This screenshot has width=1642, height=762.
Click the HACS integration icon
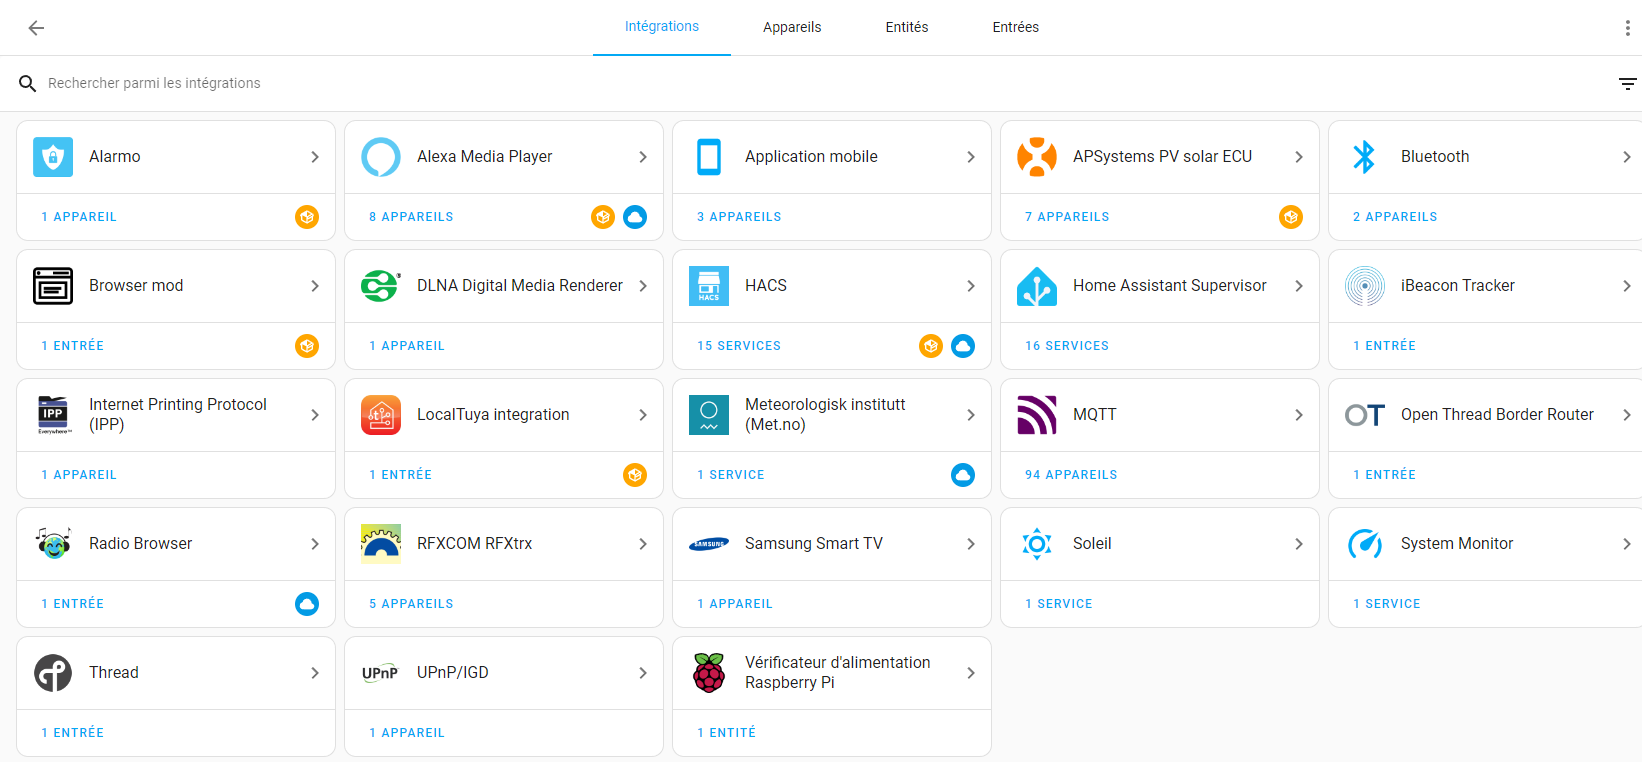click(709, 286)
